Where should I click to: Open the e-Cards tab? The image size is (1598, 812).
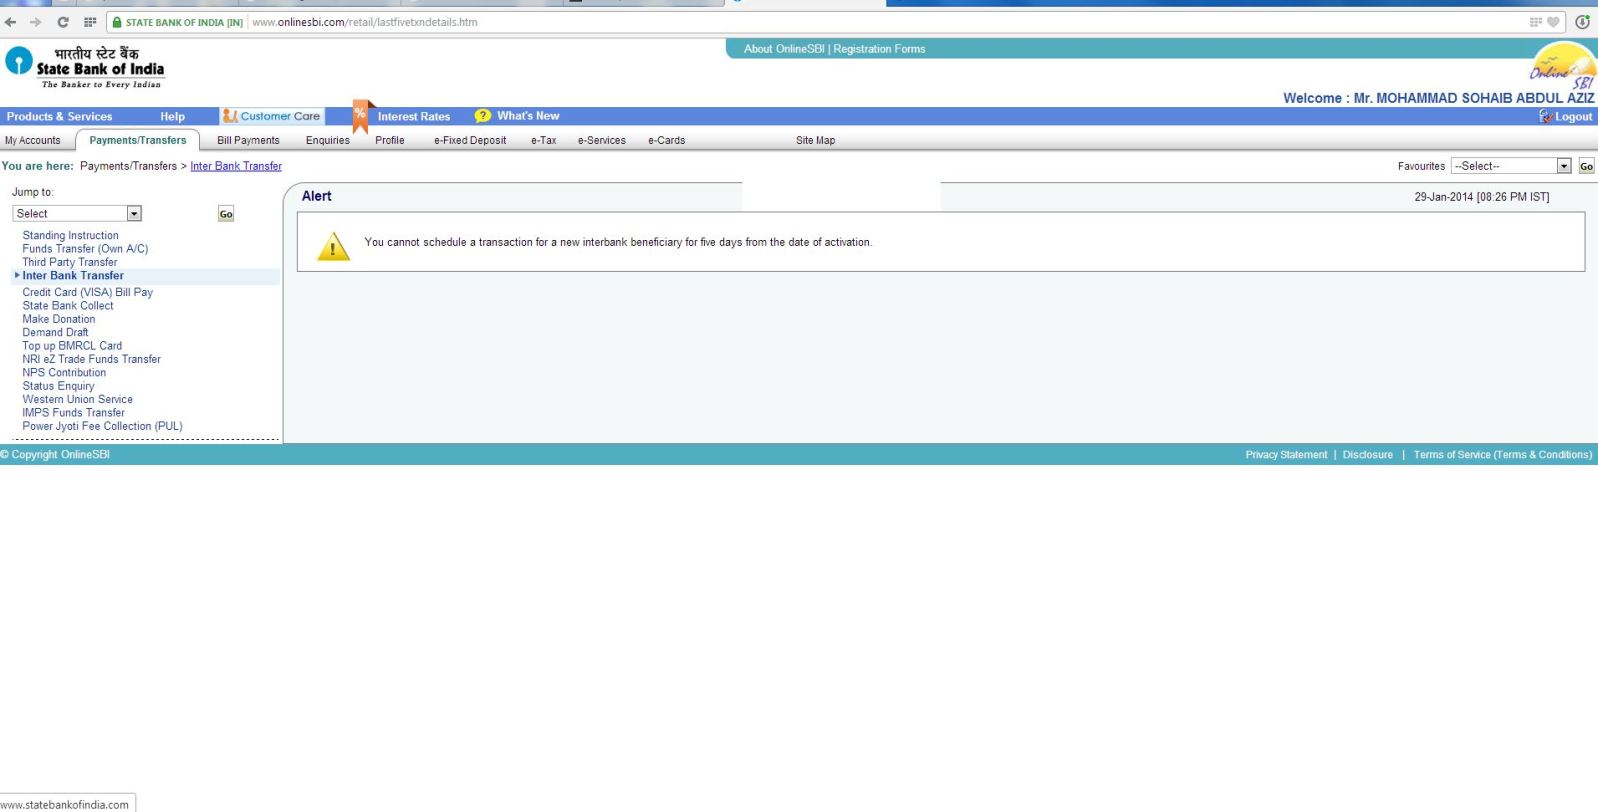coord(667,141)
